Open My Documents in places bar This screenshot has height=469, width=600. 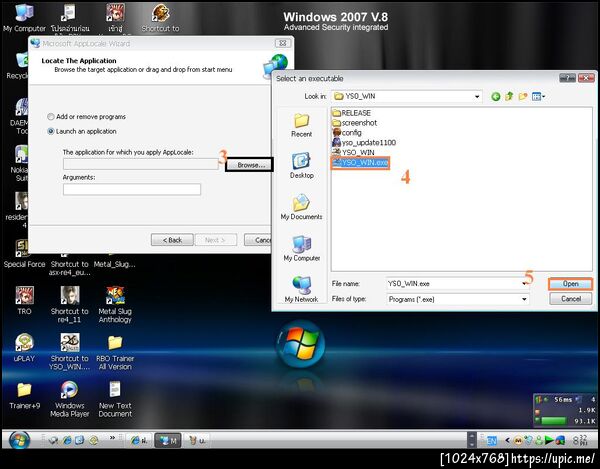(x=301, y=207)
